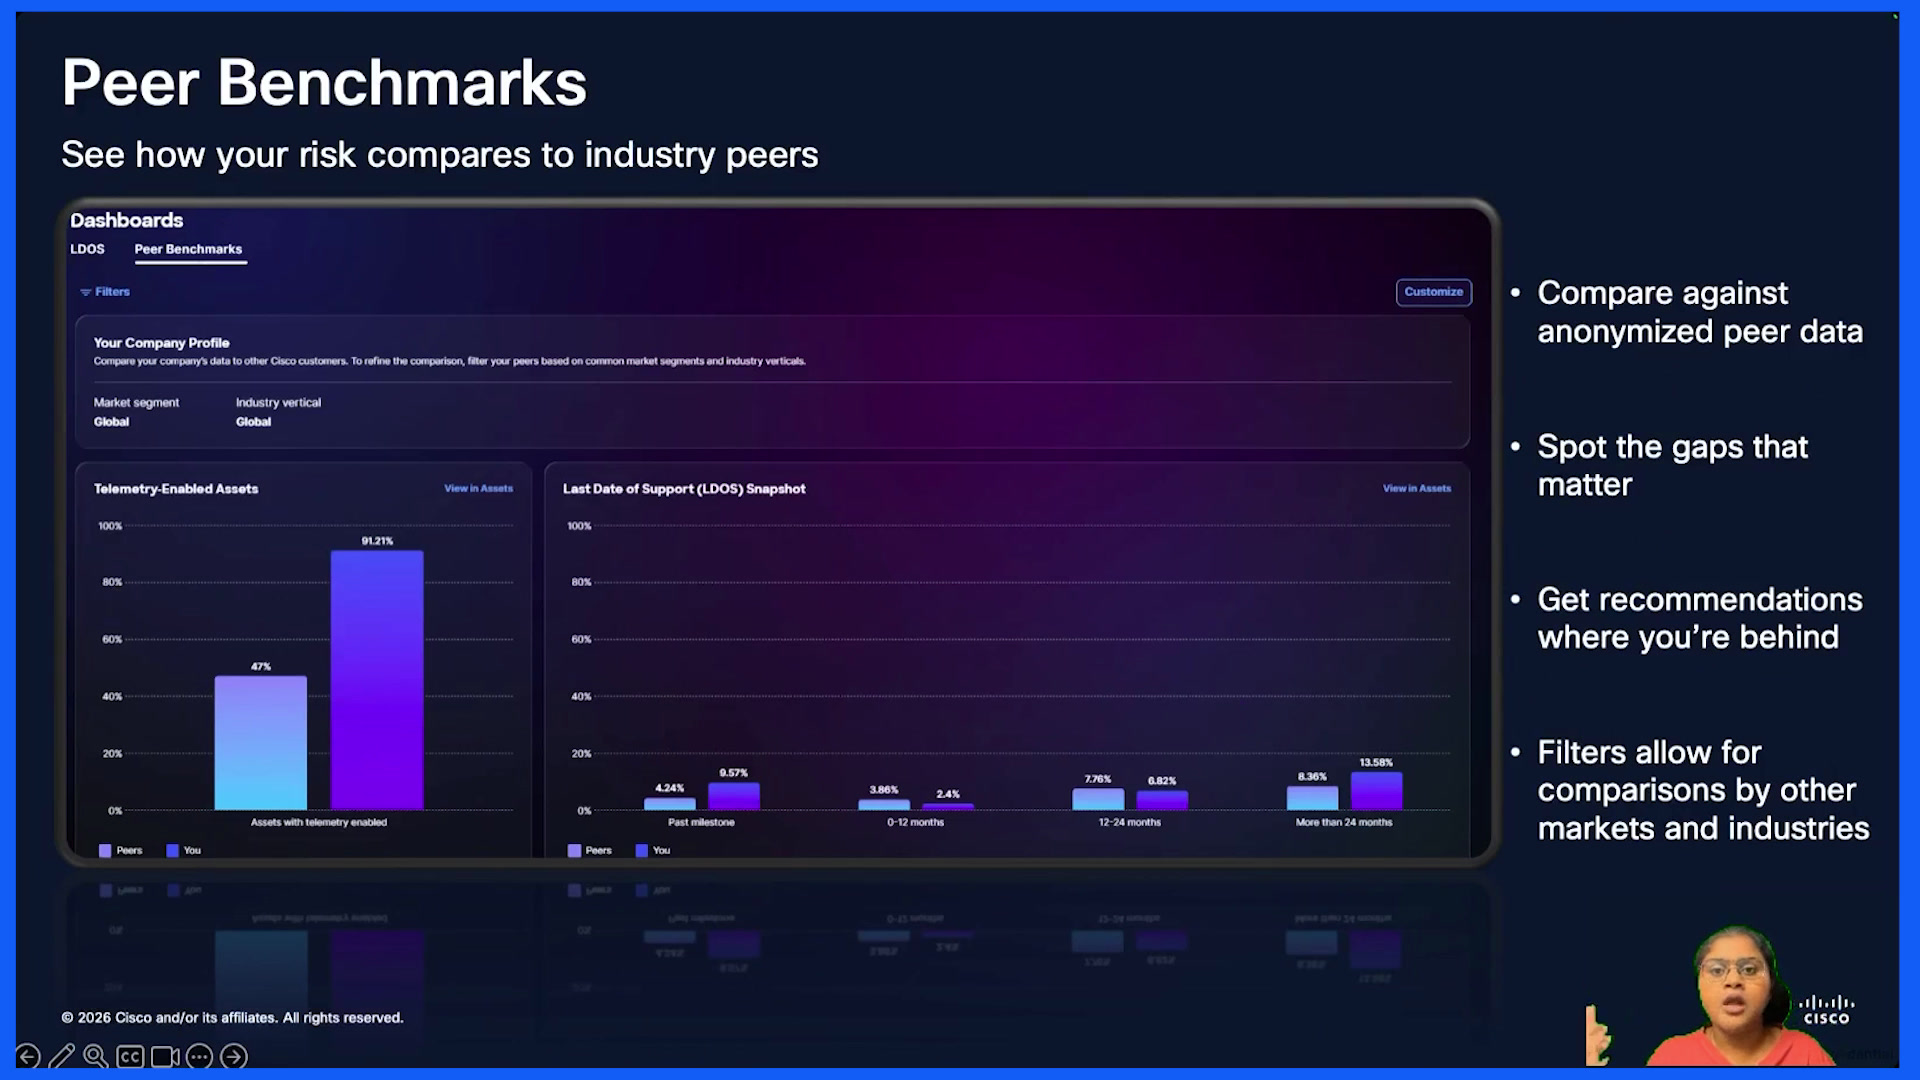Open the slide zoom magnifier
Viewport: 1920px width, 1080px height.
click(96, 1056)
